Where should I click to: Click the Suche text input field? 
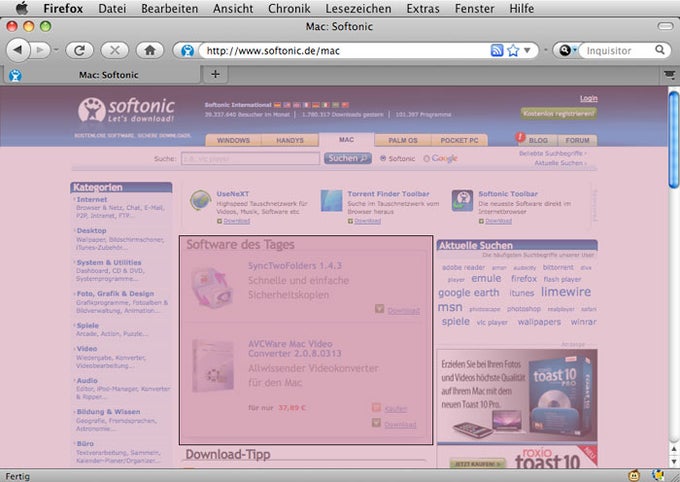250,158
